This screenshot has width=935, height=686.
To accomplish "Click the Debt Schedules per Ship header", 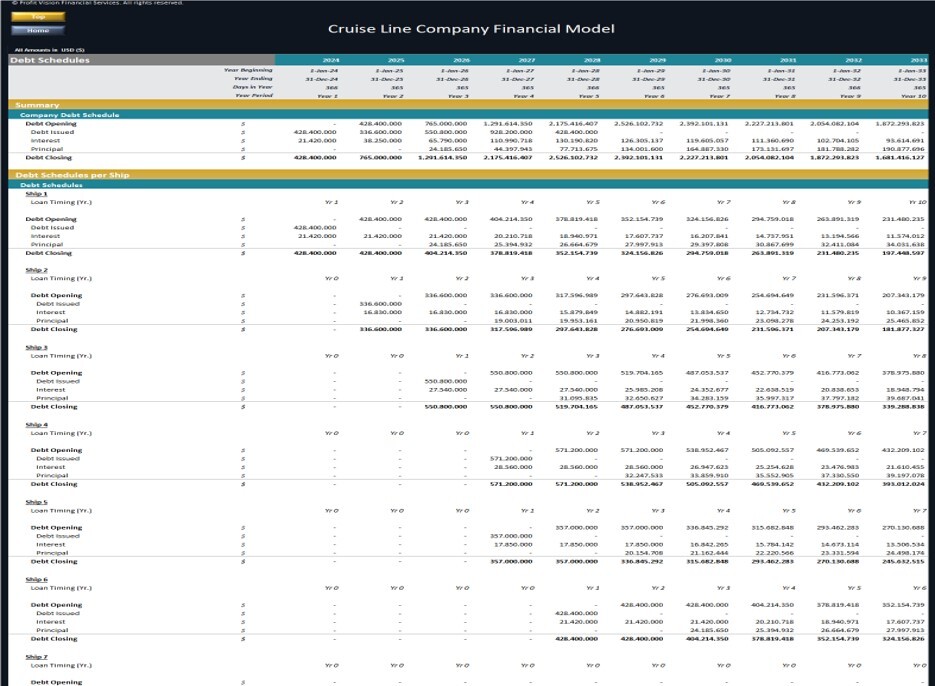I will [72, 175].
